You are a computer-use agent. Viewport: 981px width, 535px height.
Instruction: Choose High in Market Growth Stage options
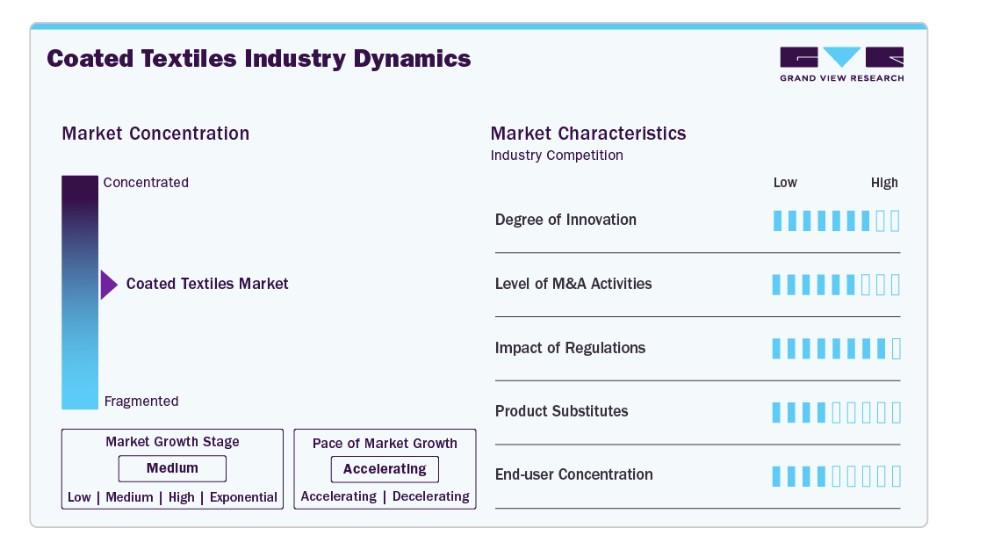coord(181,497)
